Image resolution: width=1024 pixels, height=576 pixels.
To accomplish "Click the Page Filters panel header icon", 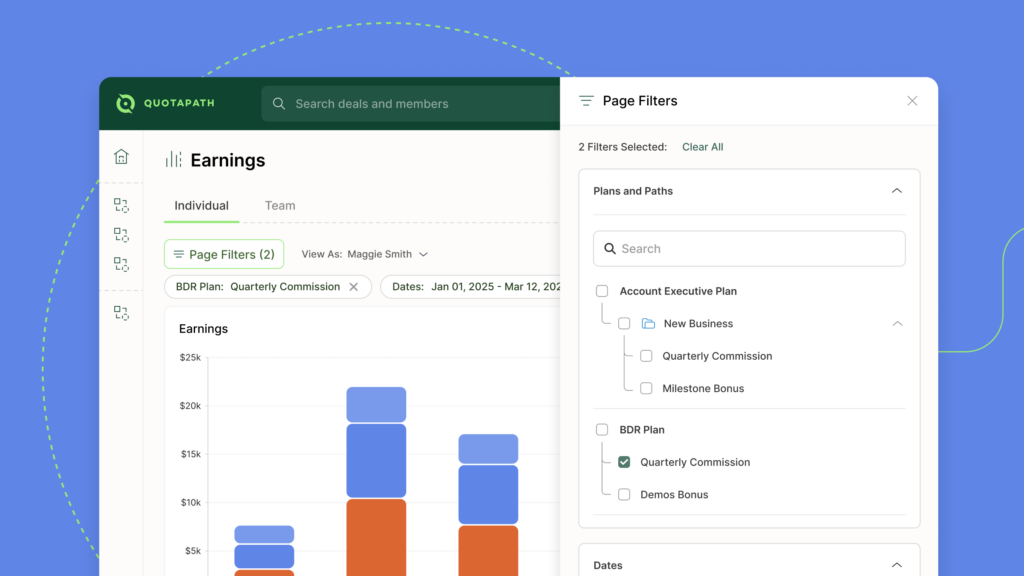I will click(x=586, y=101).
